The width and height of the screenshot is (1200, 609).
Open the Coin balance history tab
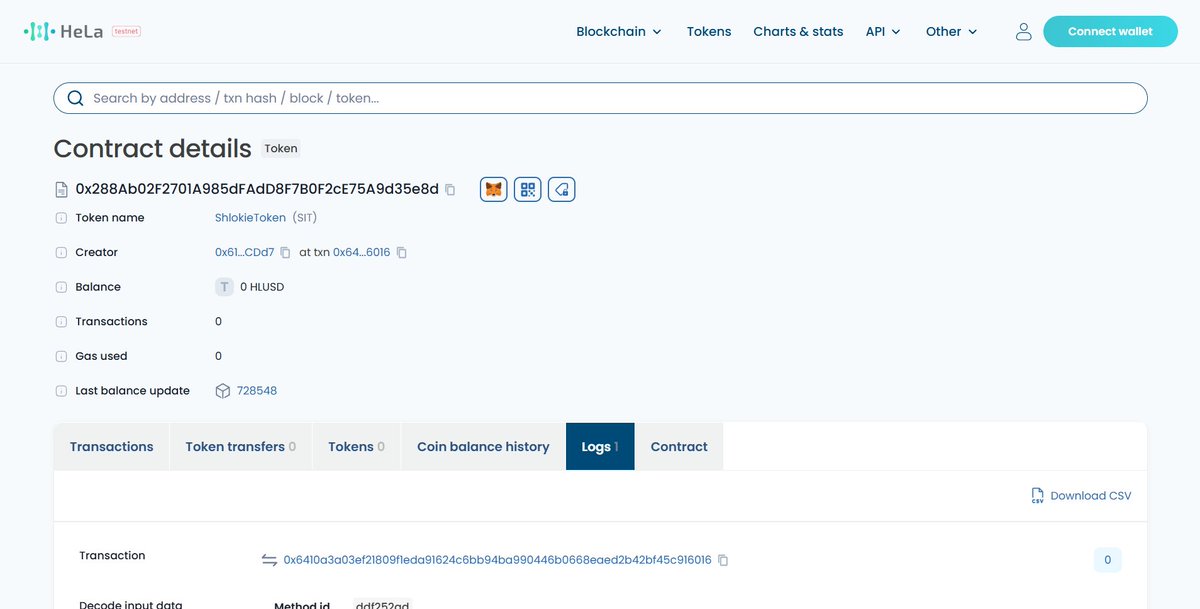pos(483,447)
